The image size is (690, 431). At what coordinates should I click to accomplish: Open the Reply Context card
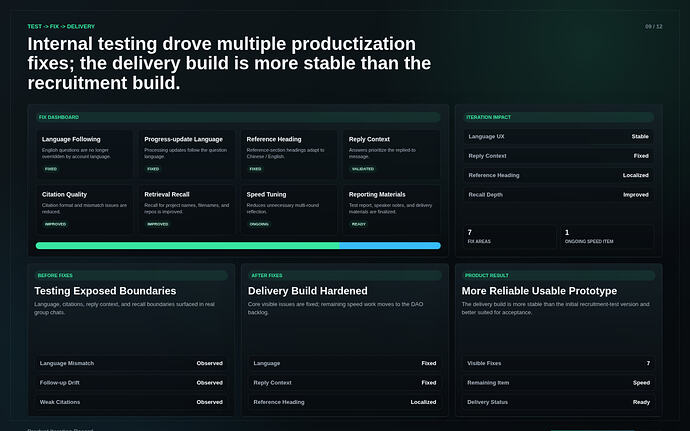[391, 154]
